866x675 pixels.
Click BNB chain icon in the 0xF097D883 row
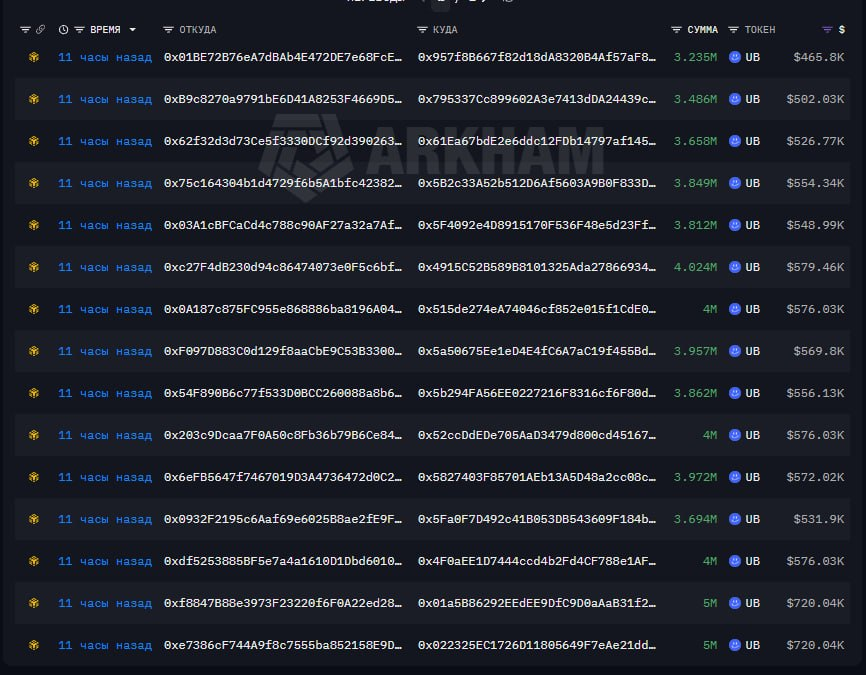pyautogui.click(x=34, y=351)
